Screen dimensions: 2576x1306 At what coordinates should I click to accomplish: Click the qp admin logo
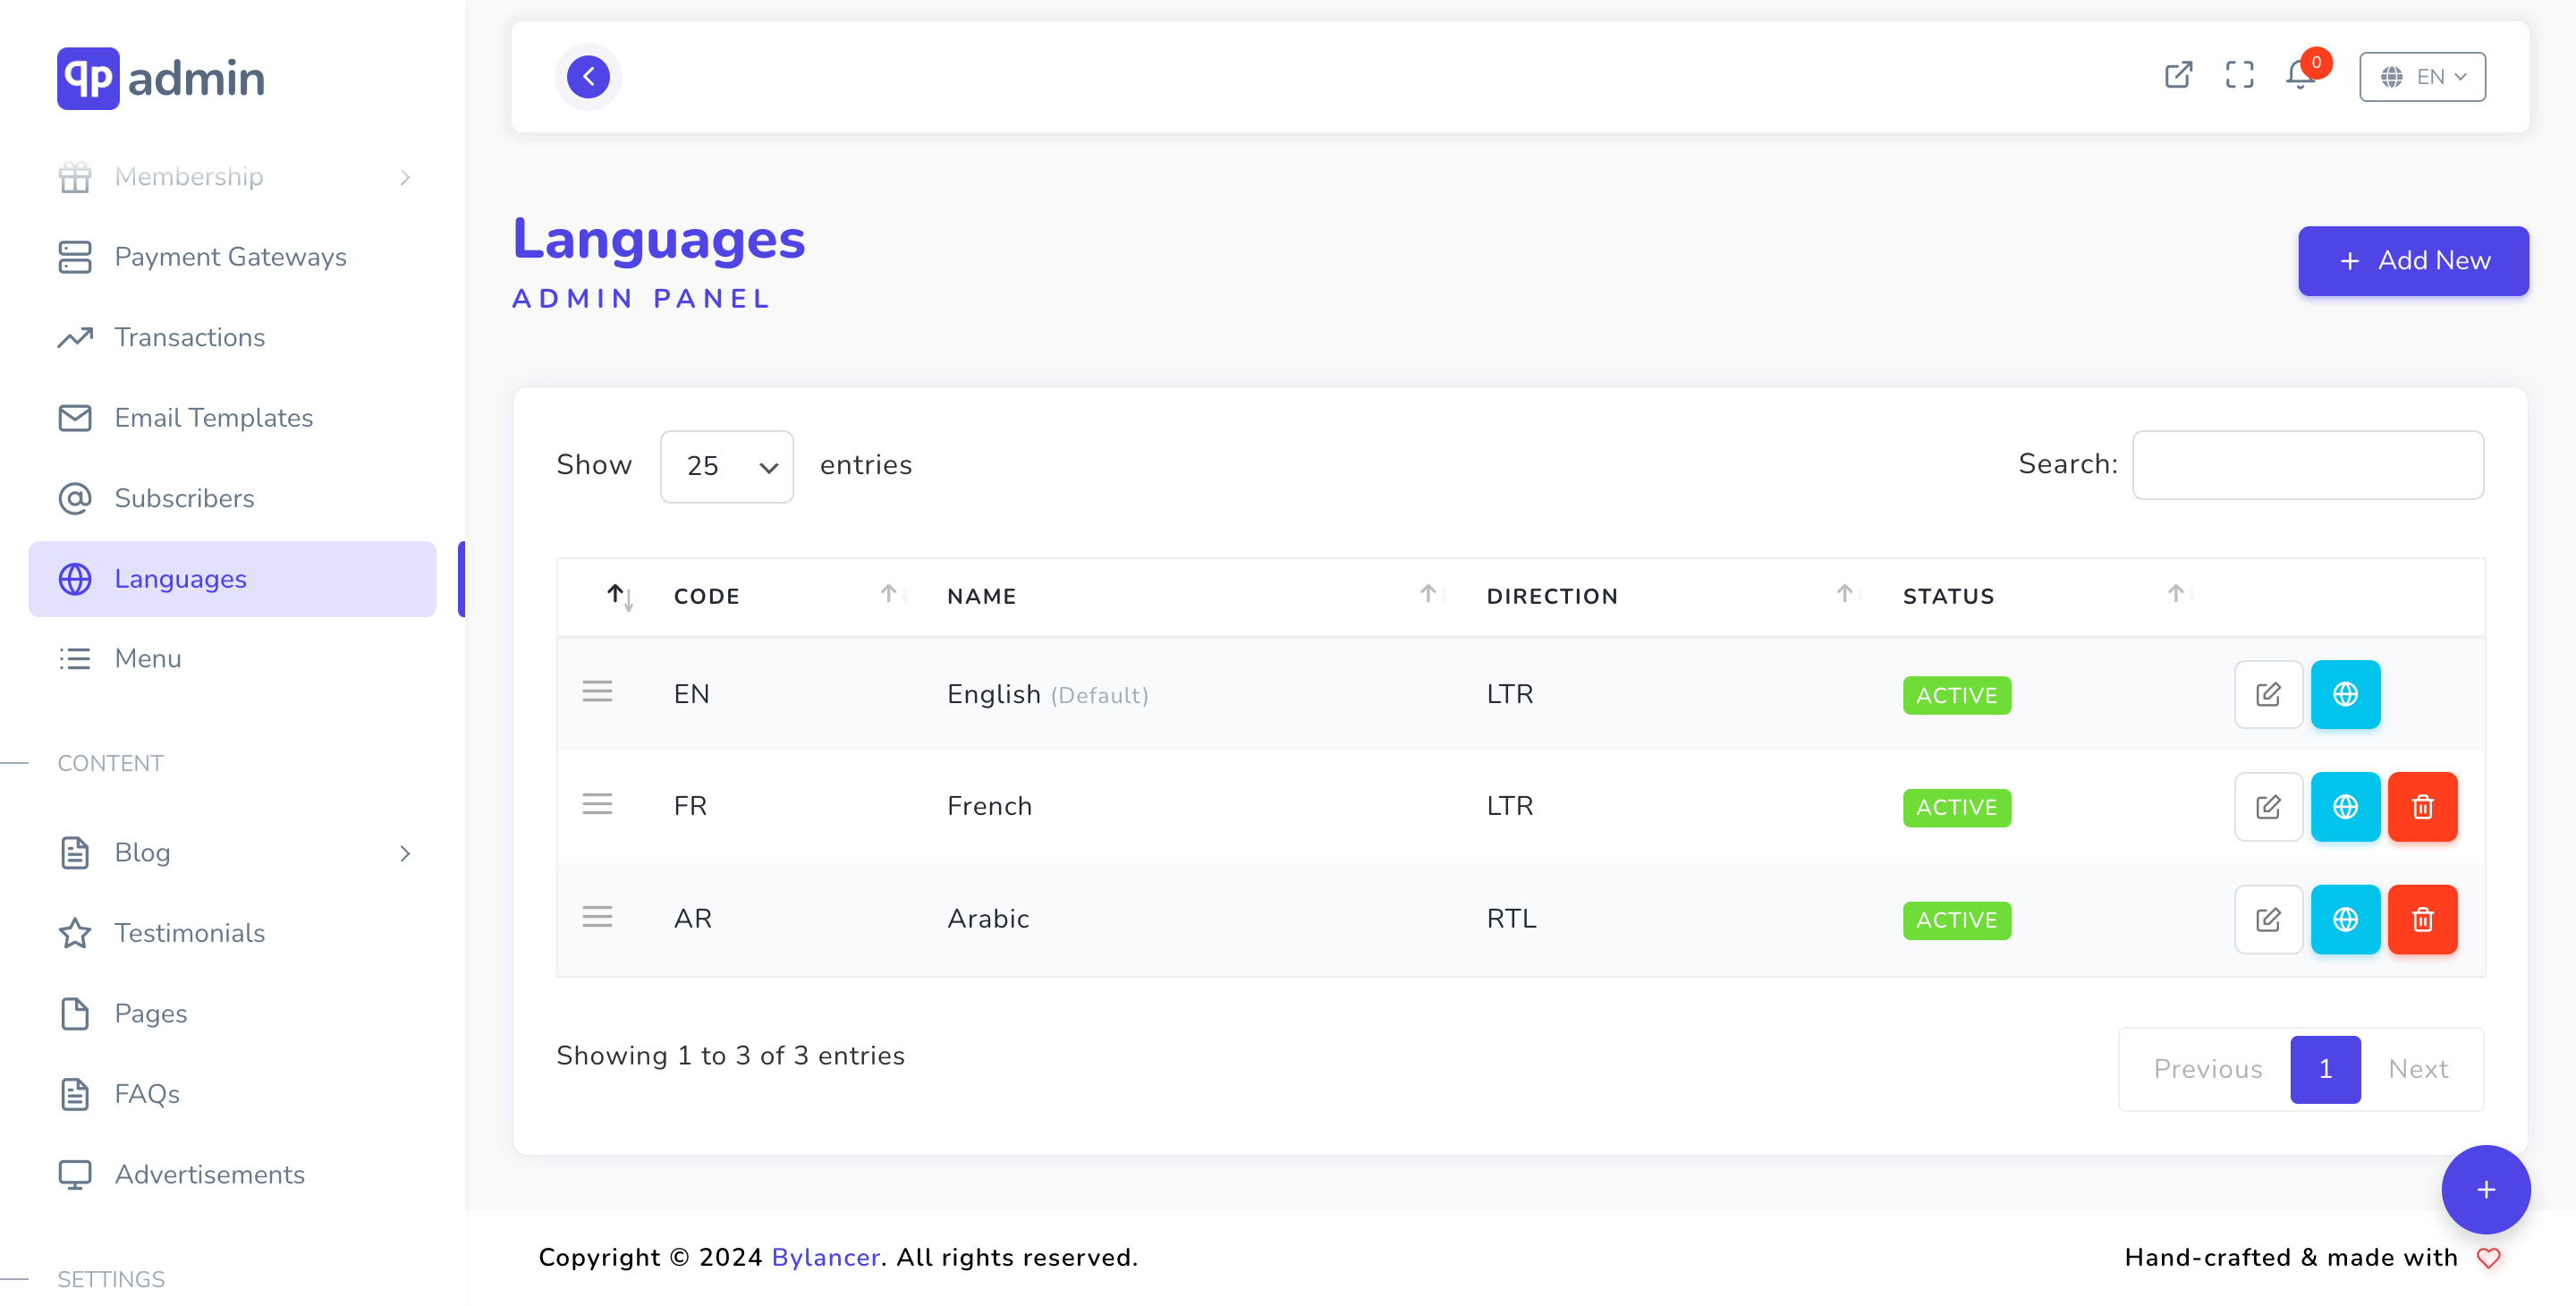pos(161,78)
